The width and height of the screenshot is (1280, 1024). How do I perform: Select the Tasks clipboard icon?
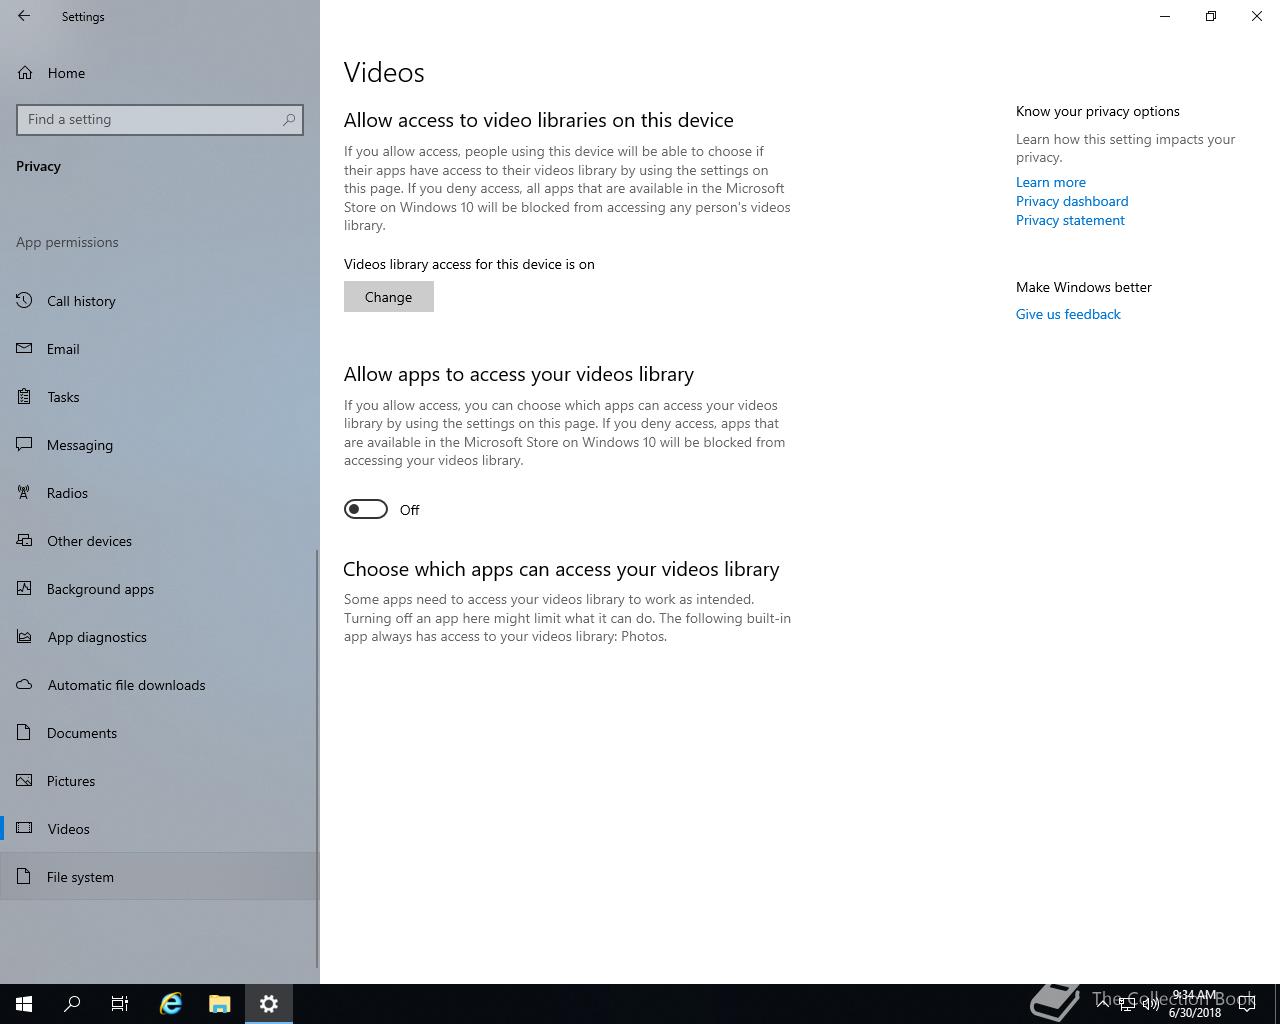coord(25,397)
